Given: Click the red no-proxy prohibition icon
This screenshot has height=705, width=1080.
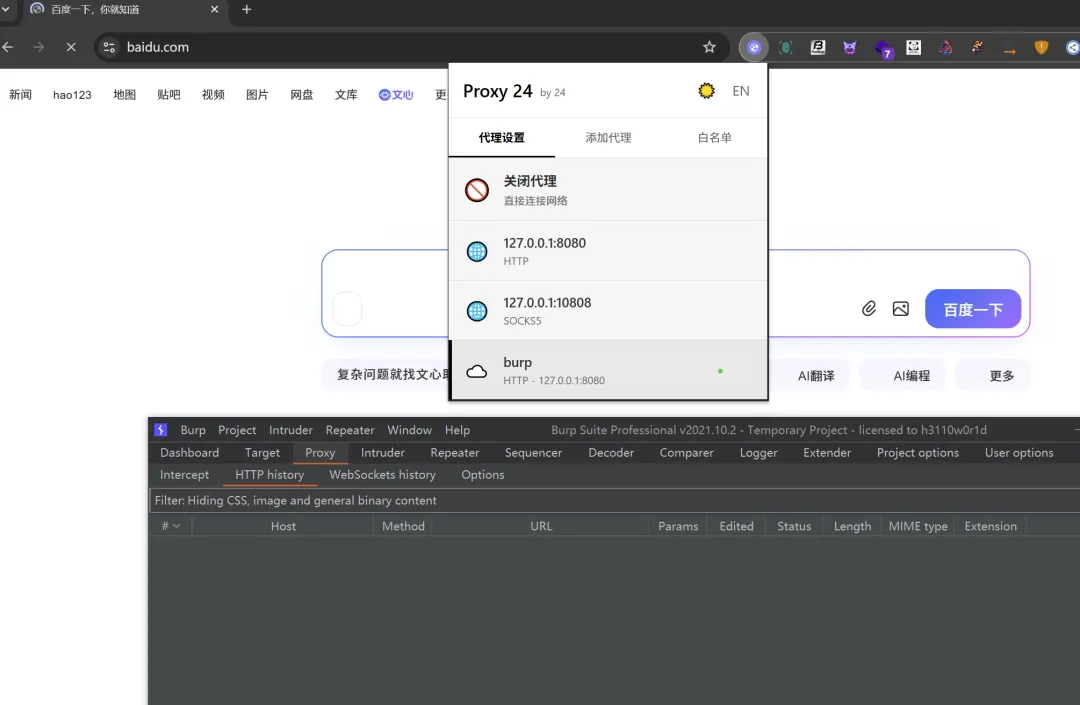Looking at the screenshot, I should coord(477,190).
